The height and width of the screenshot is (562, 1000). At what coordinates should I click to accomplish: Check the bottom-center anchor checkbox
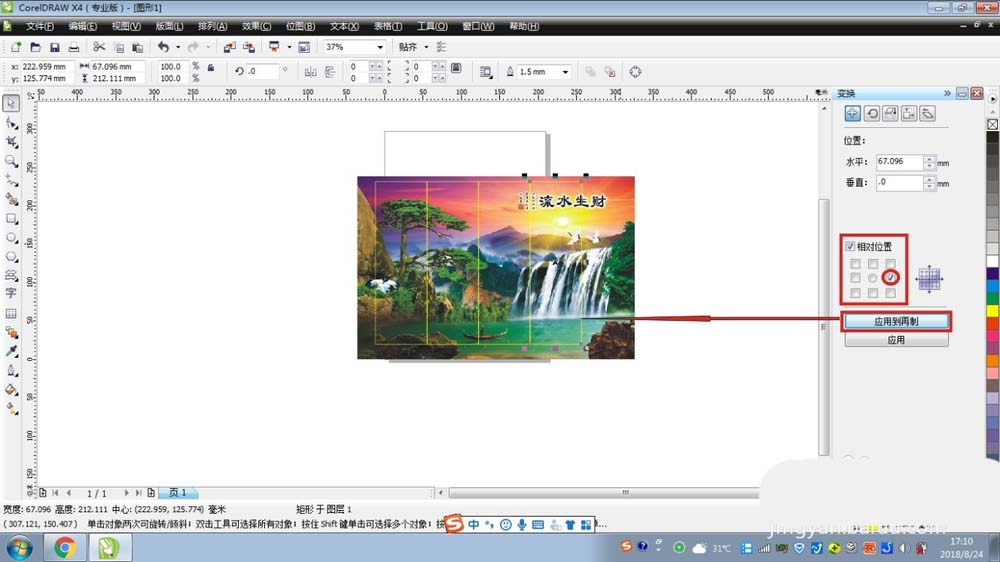(x=872, y=293)
